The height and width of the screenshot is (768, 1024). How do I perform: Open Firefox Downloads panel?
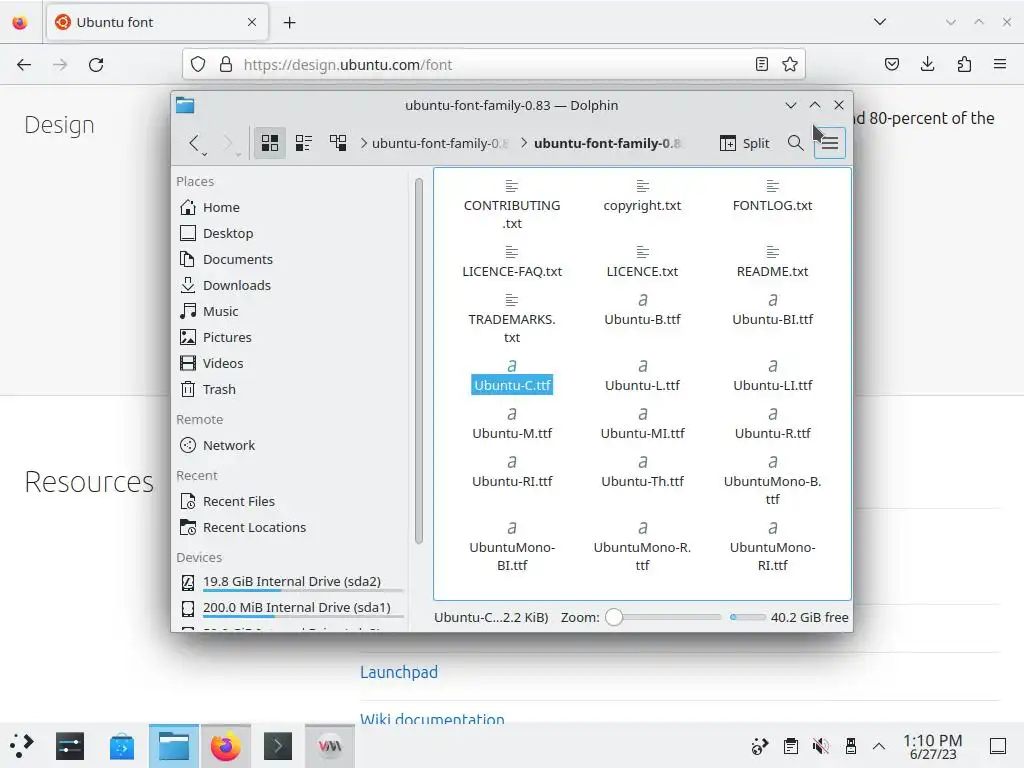click(927, 64)
